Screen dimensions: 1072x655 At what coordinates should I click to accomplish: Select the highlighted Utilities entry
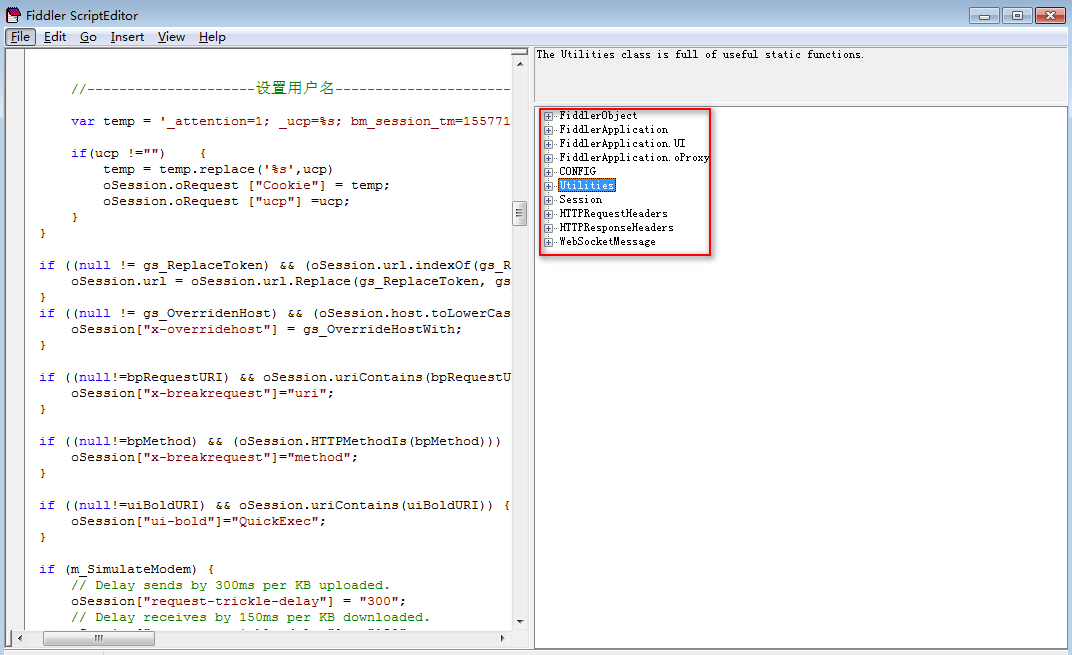click(x=587, y=185)
